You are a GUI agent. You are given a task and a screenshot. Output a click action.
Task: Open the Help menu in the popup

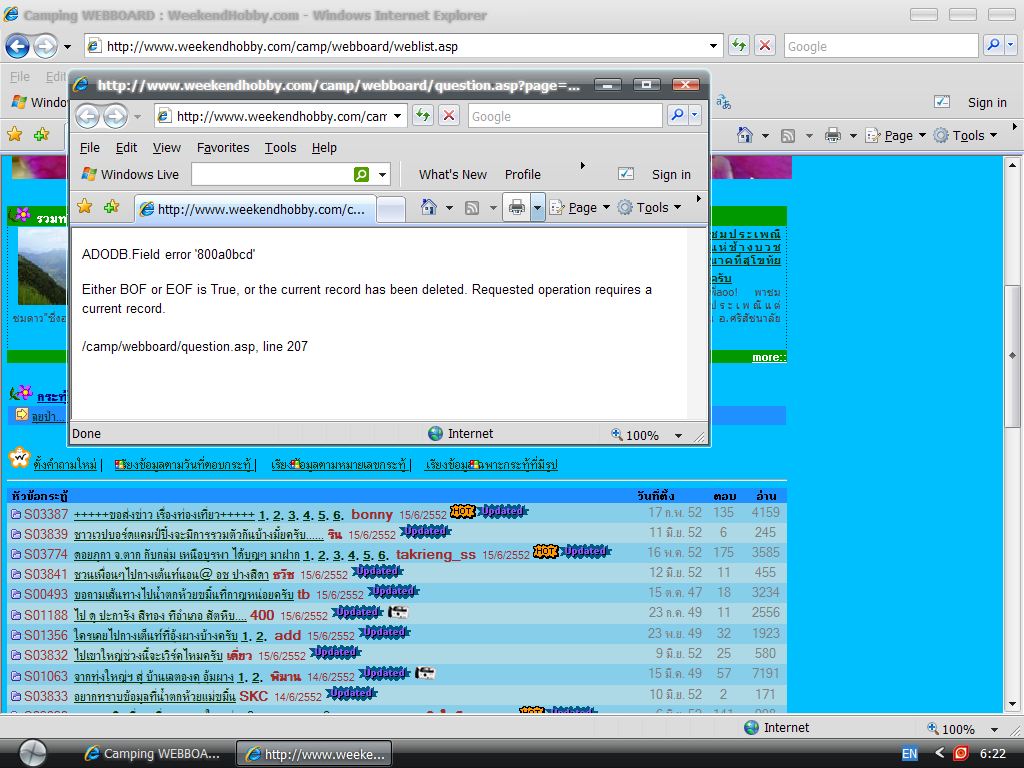coord(324,147)
